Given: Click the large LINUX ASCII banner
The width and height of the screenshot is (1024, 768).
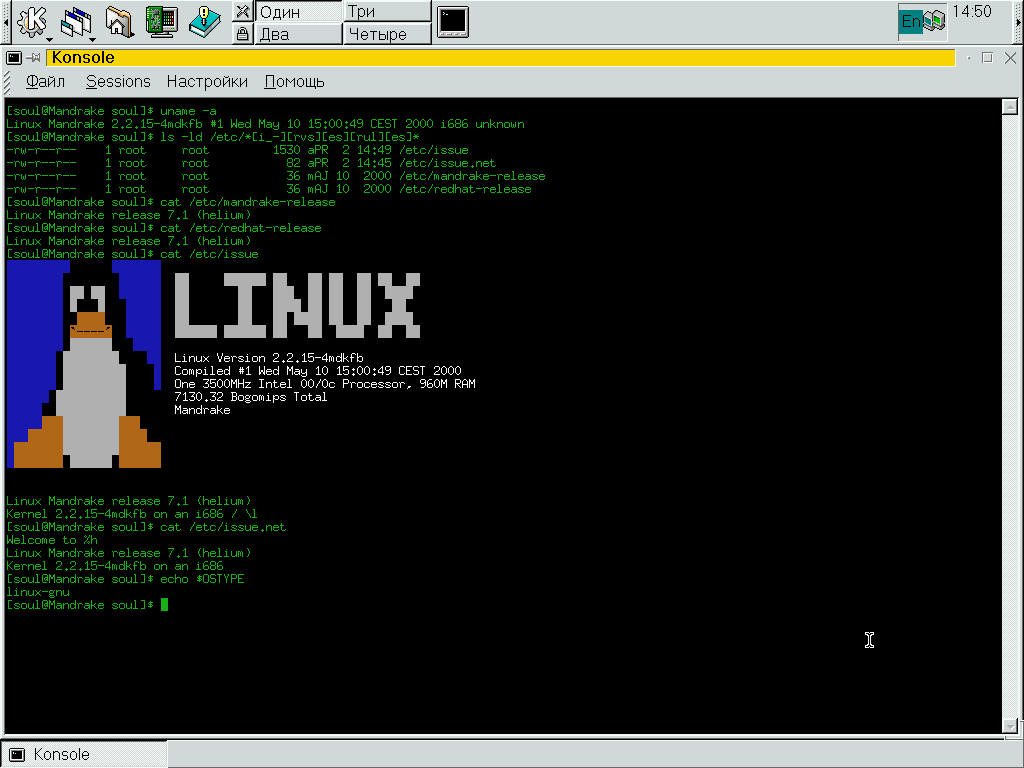Looking at the screenshot, I should [x=296, y=306].
